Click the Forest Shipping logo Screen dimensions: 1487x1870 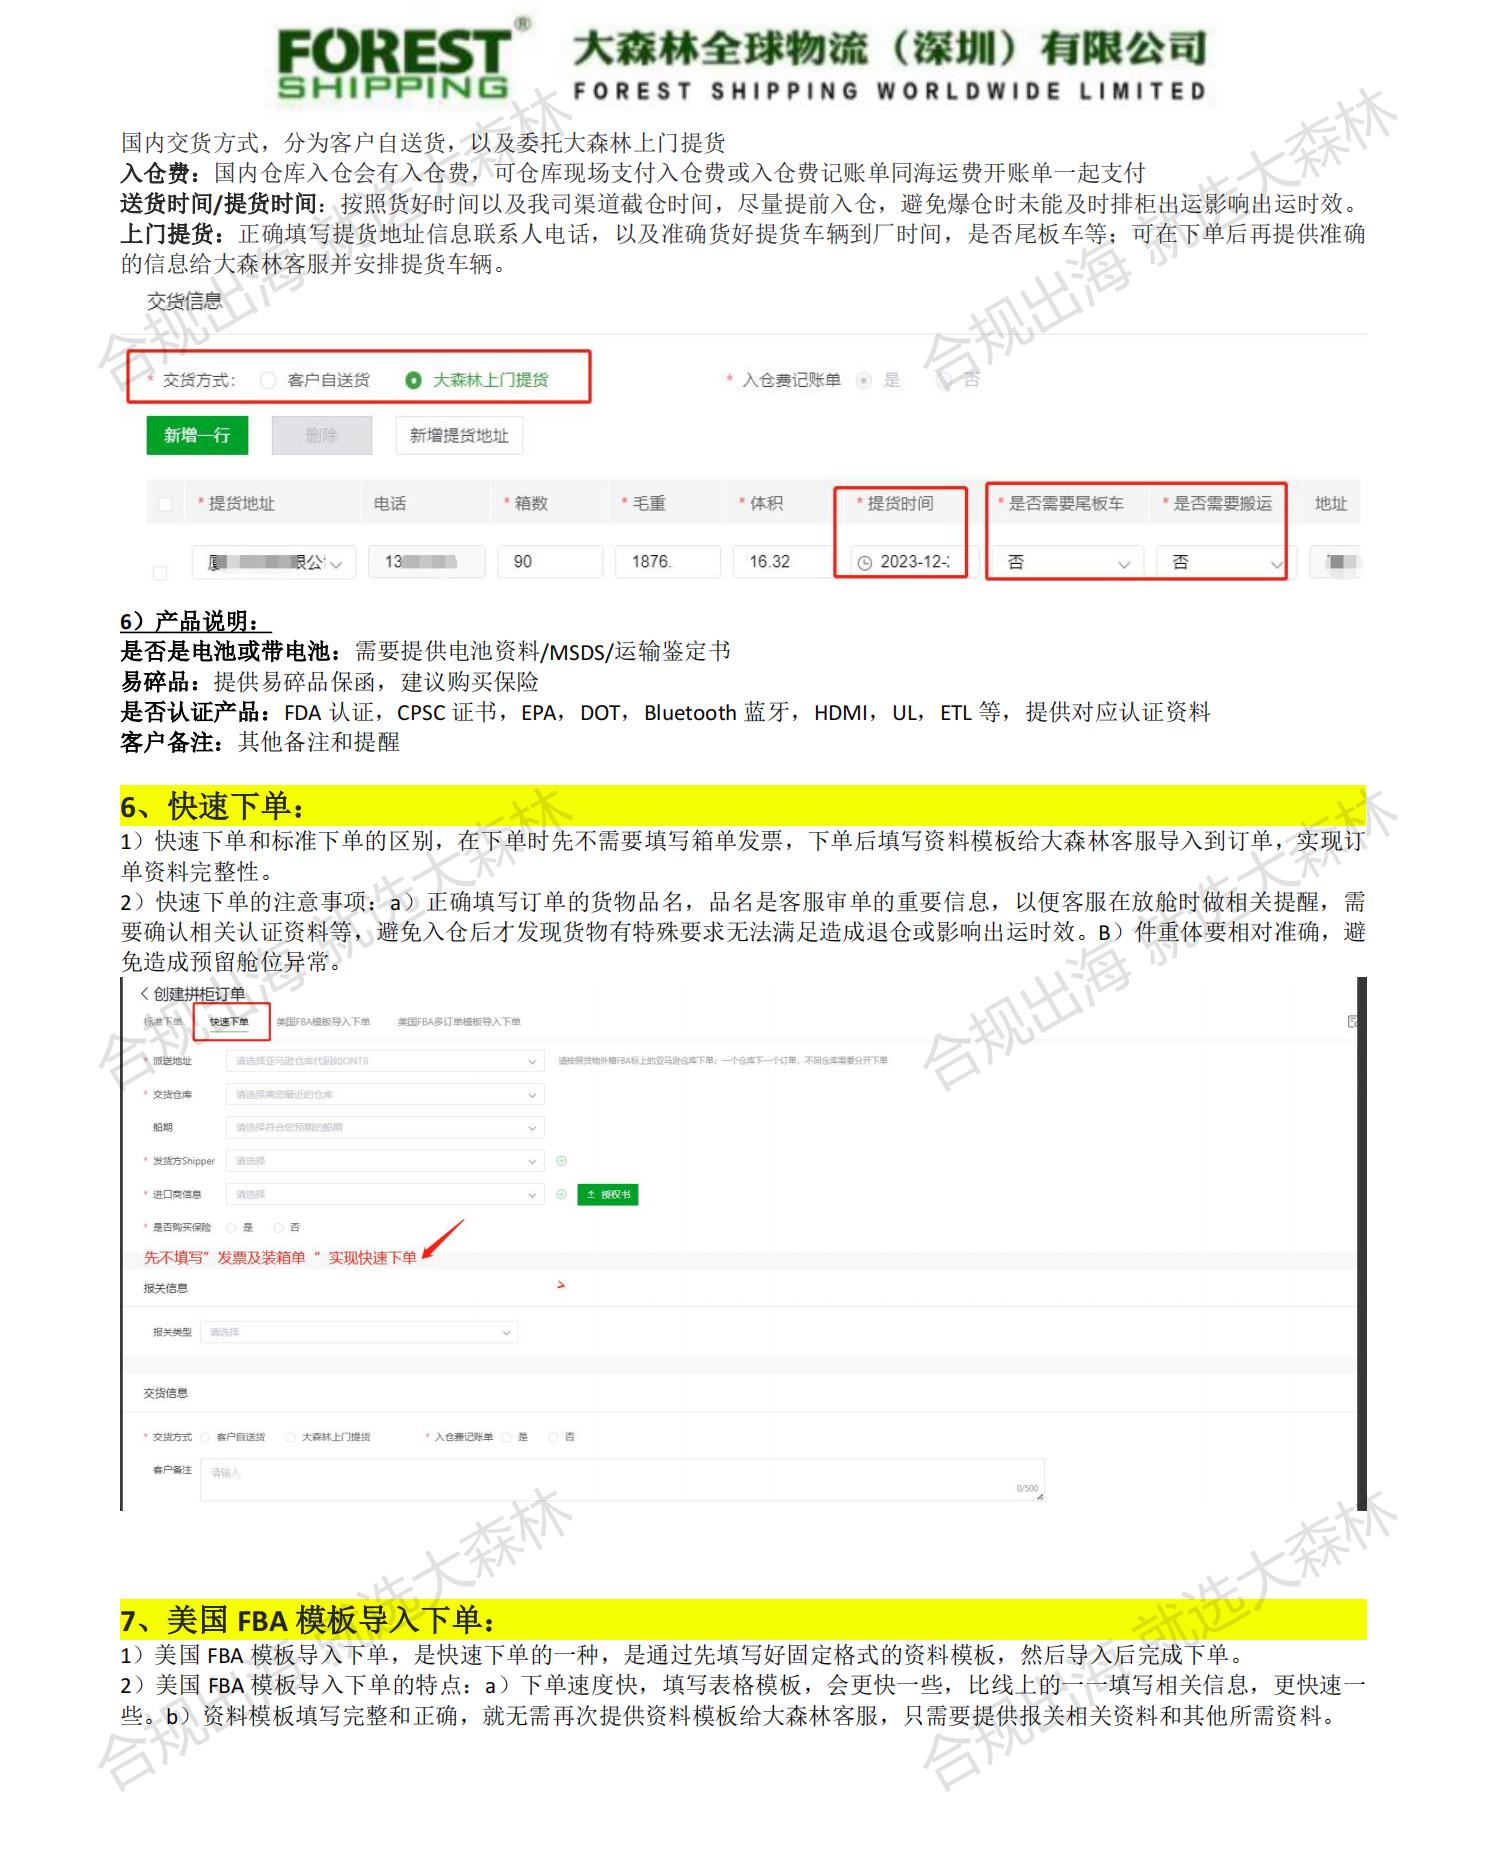tap(394, 62)
